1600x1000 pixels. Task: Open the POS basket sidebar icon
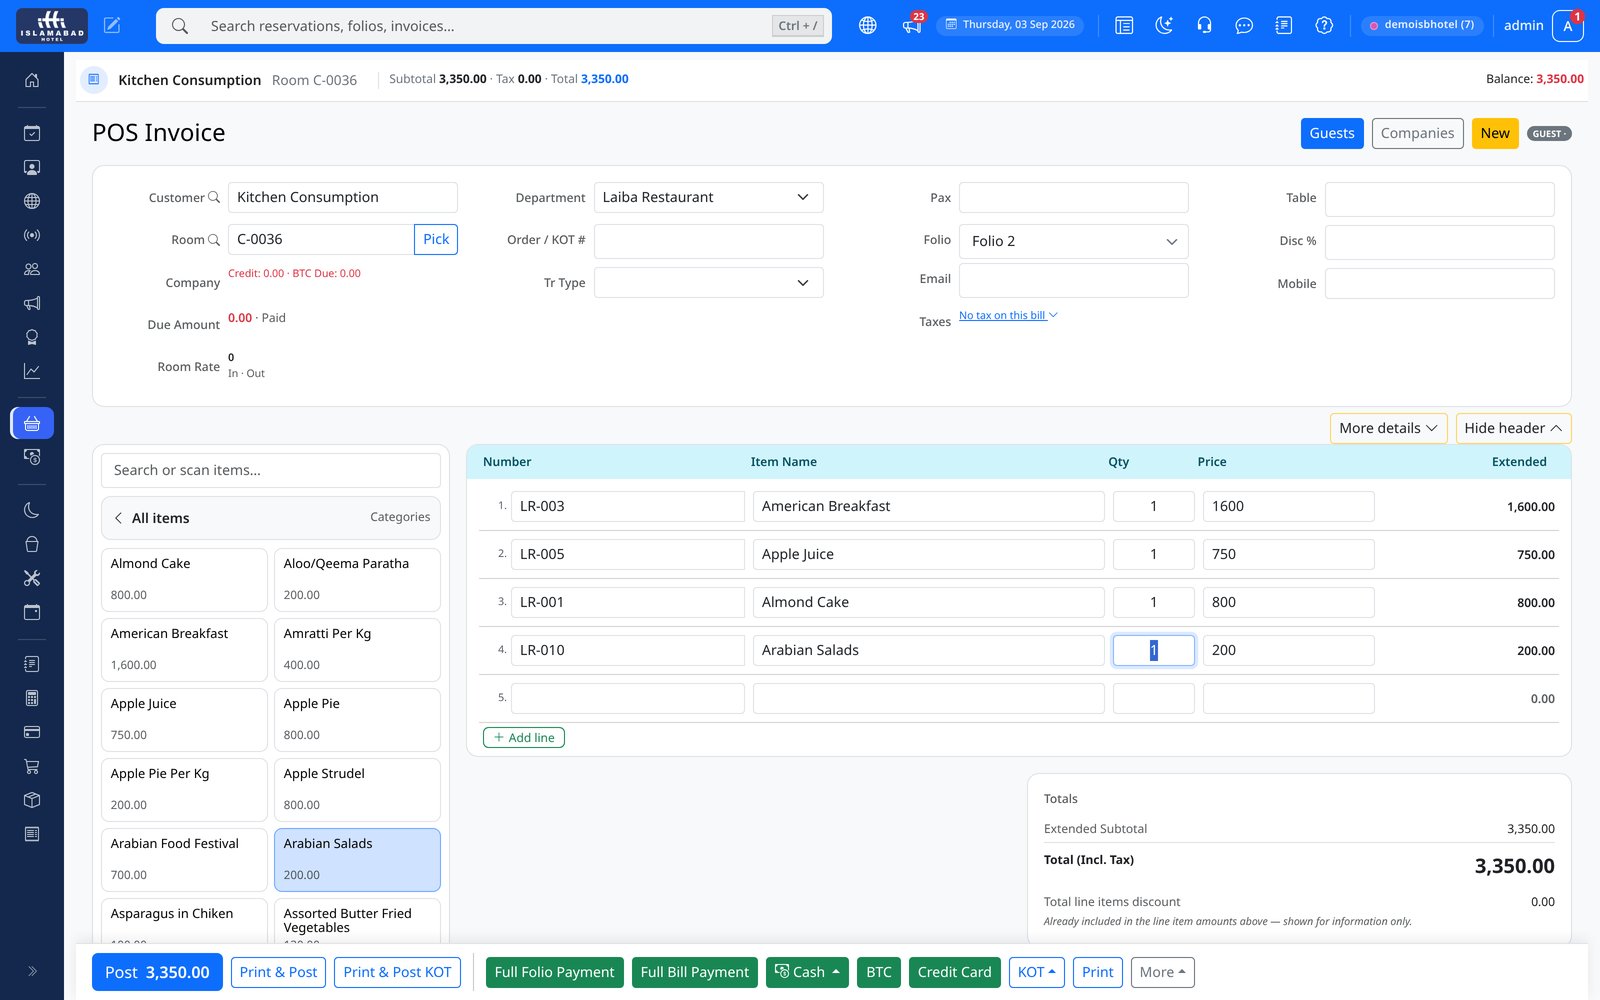32,423
